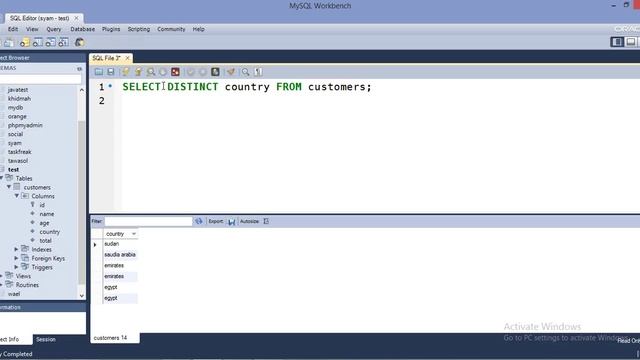Open the Plugins menu
Image resolution: width=640 pixels, height=360 pixels.
point(111,29)
